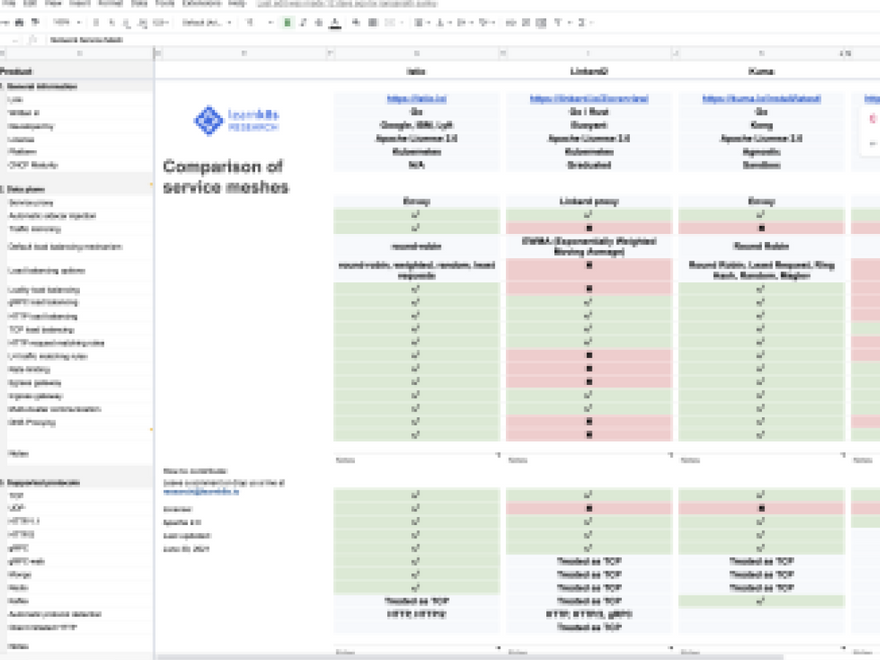Select the 'Agnostic' platform cell
Screen dimensions: 880x660
tap(761, 152)
